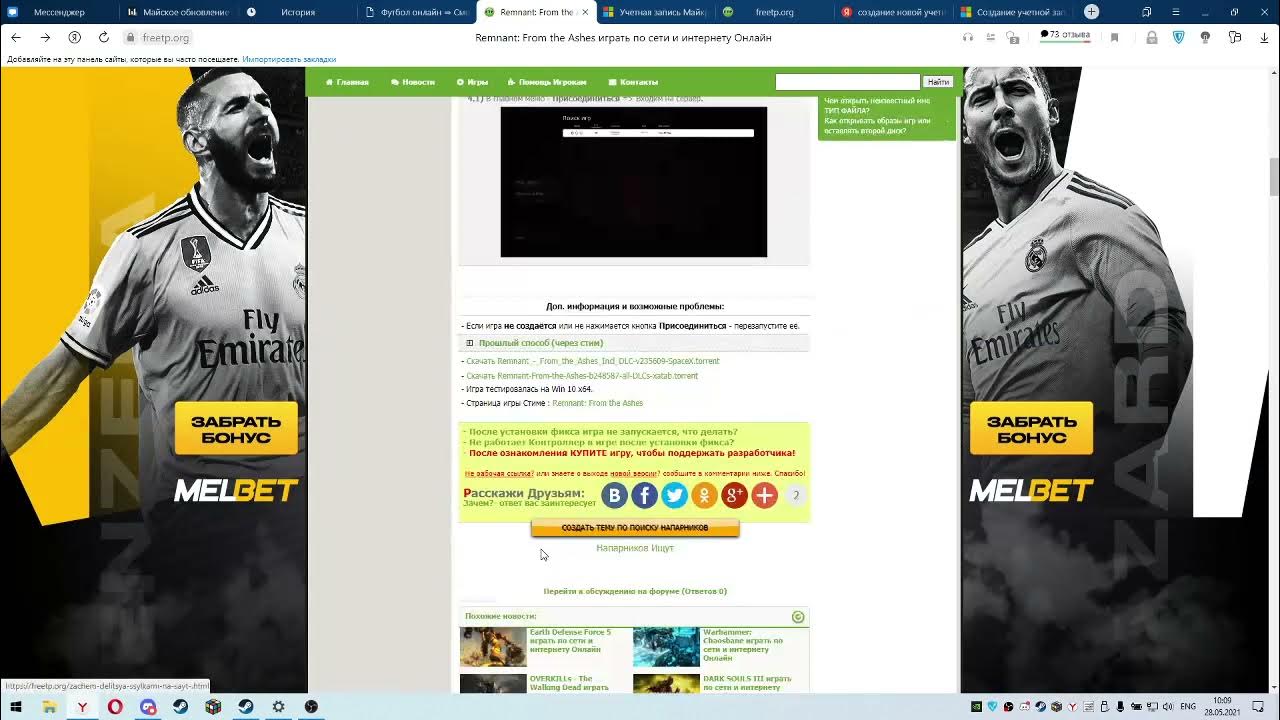Image resolution: width=1280 pixels, height=720 pixels.
Task: Click the site search input field
Action: [x=847, y=82]
